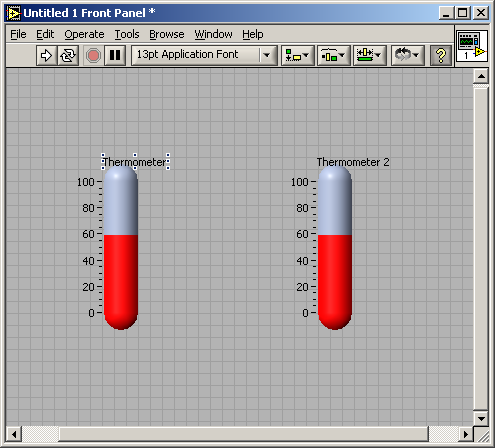Select the Thermometer 2 label
The height and width of the screenshot is (448, 495).
[x=353, y=162]
